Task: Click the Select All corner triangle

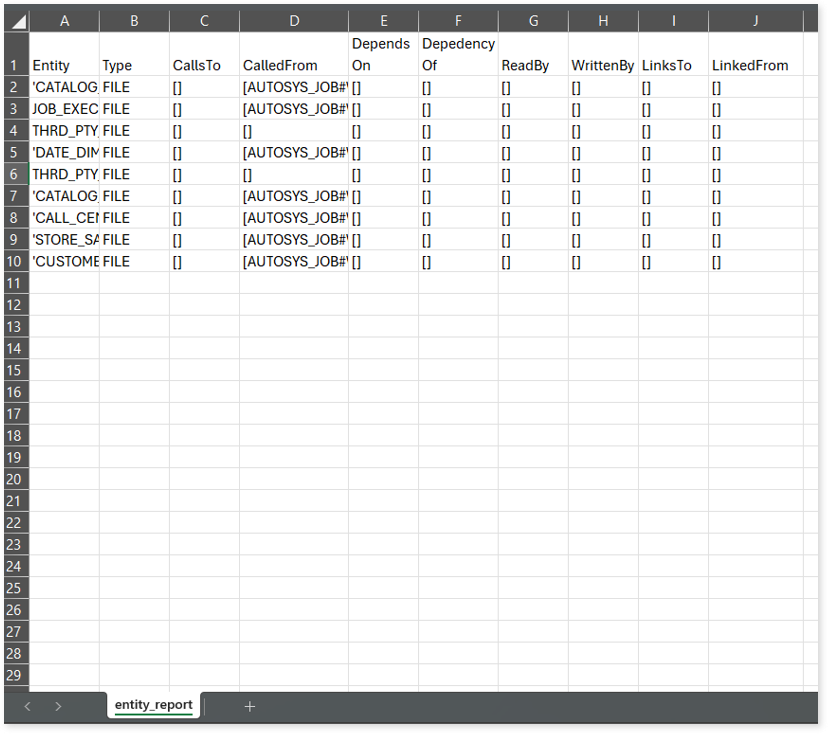Action: 16,21
